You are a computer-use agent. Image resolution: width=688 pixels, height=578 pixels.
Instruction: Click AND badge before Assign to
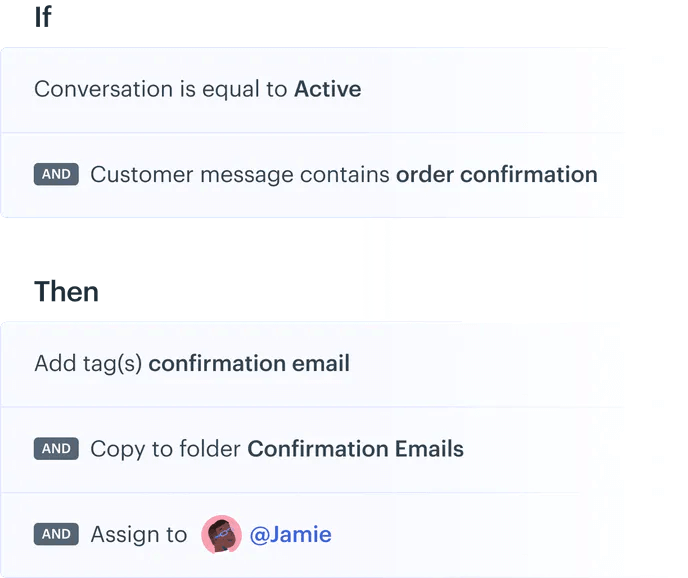pyautogui.click(x=56, y=534)
